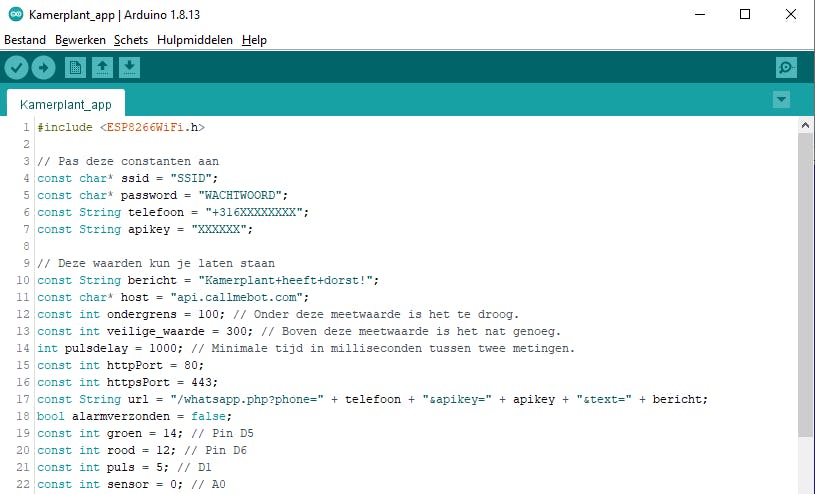Open the Bewerken menu
The height and width of the screenshot is (494, 815).
click(81, 40)
